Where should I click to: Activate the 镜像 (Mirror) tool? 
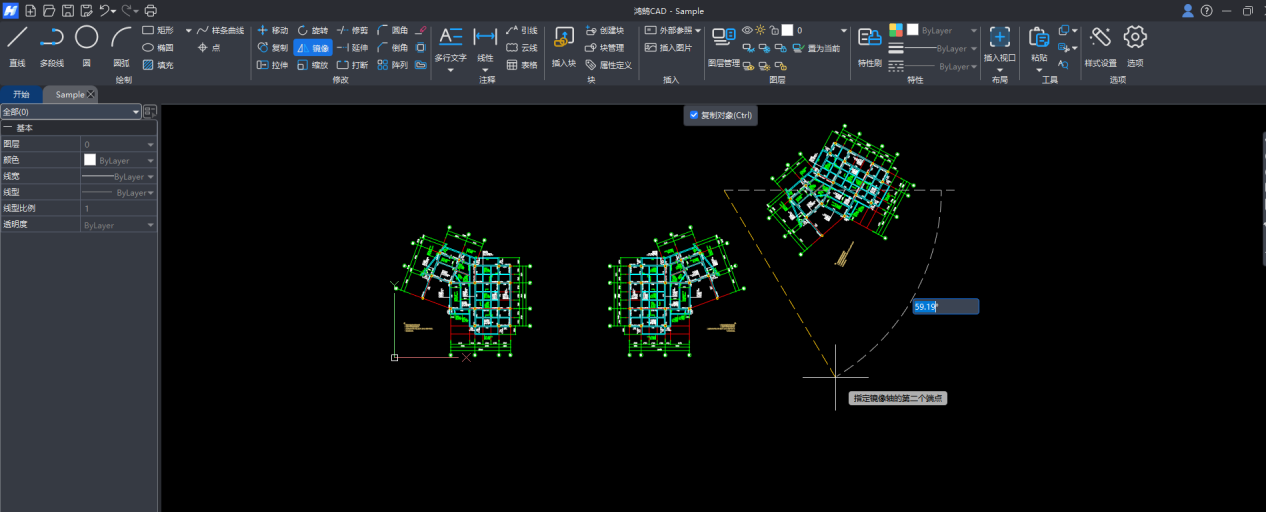312,47
